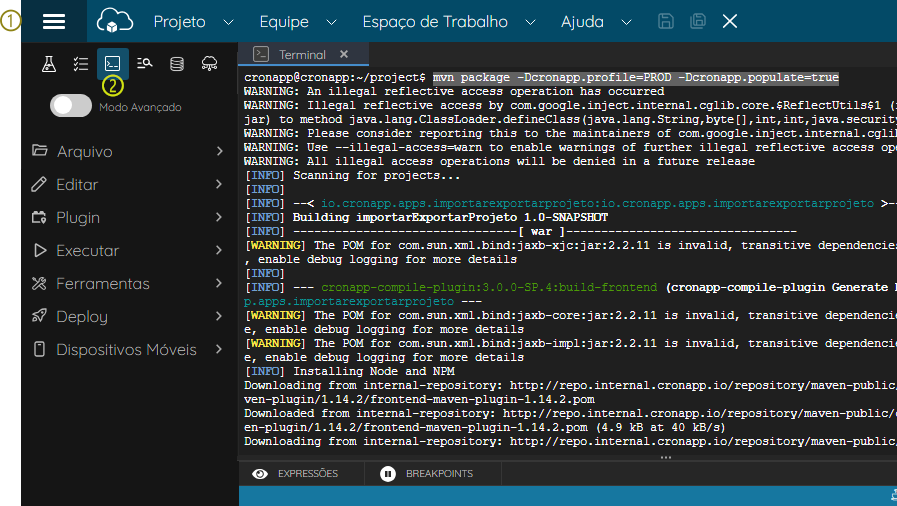Click the cronapp@cronapp prompt text
The height and width of the screenshot is (506, 897).
click(335, 78)
